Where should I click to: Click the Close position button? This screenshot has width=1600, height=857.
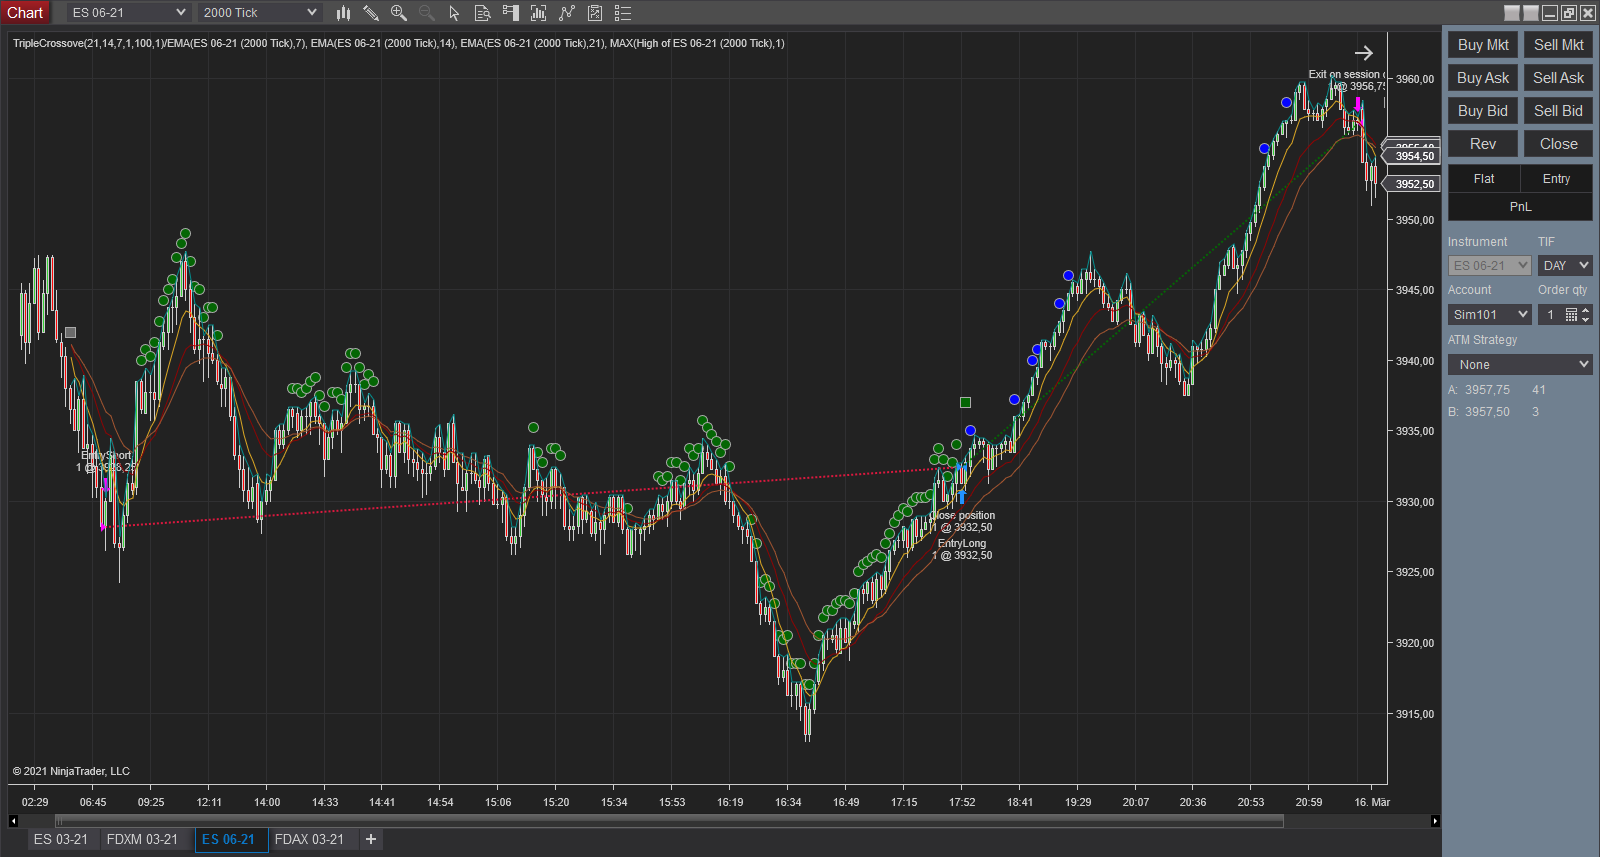pyautogui.click(x=1558, y=144)
